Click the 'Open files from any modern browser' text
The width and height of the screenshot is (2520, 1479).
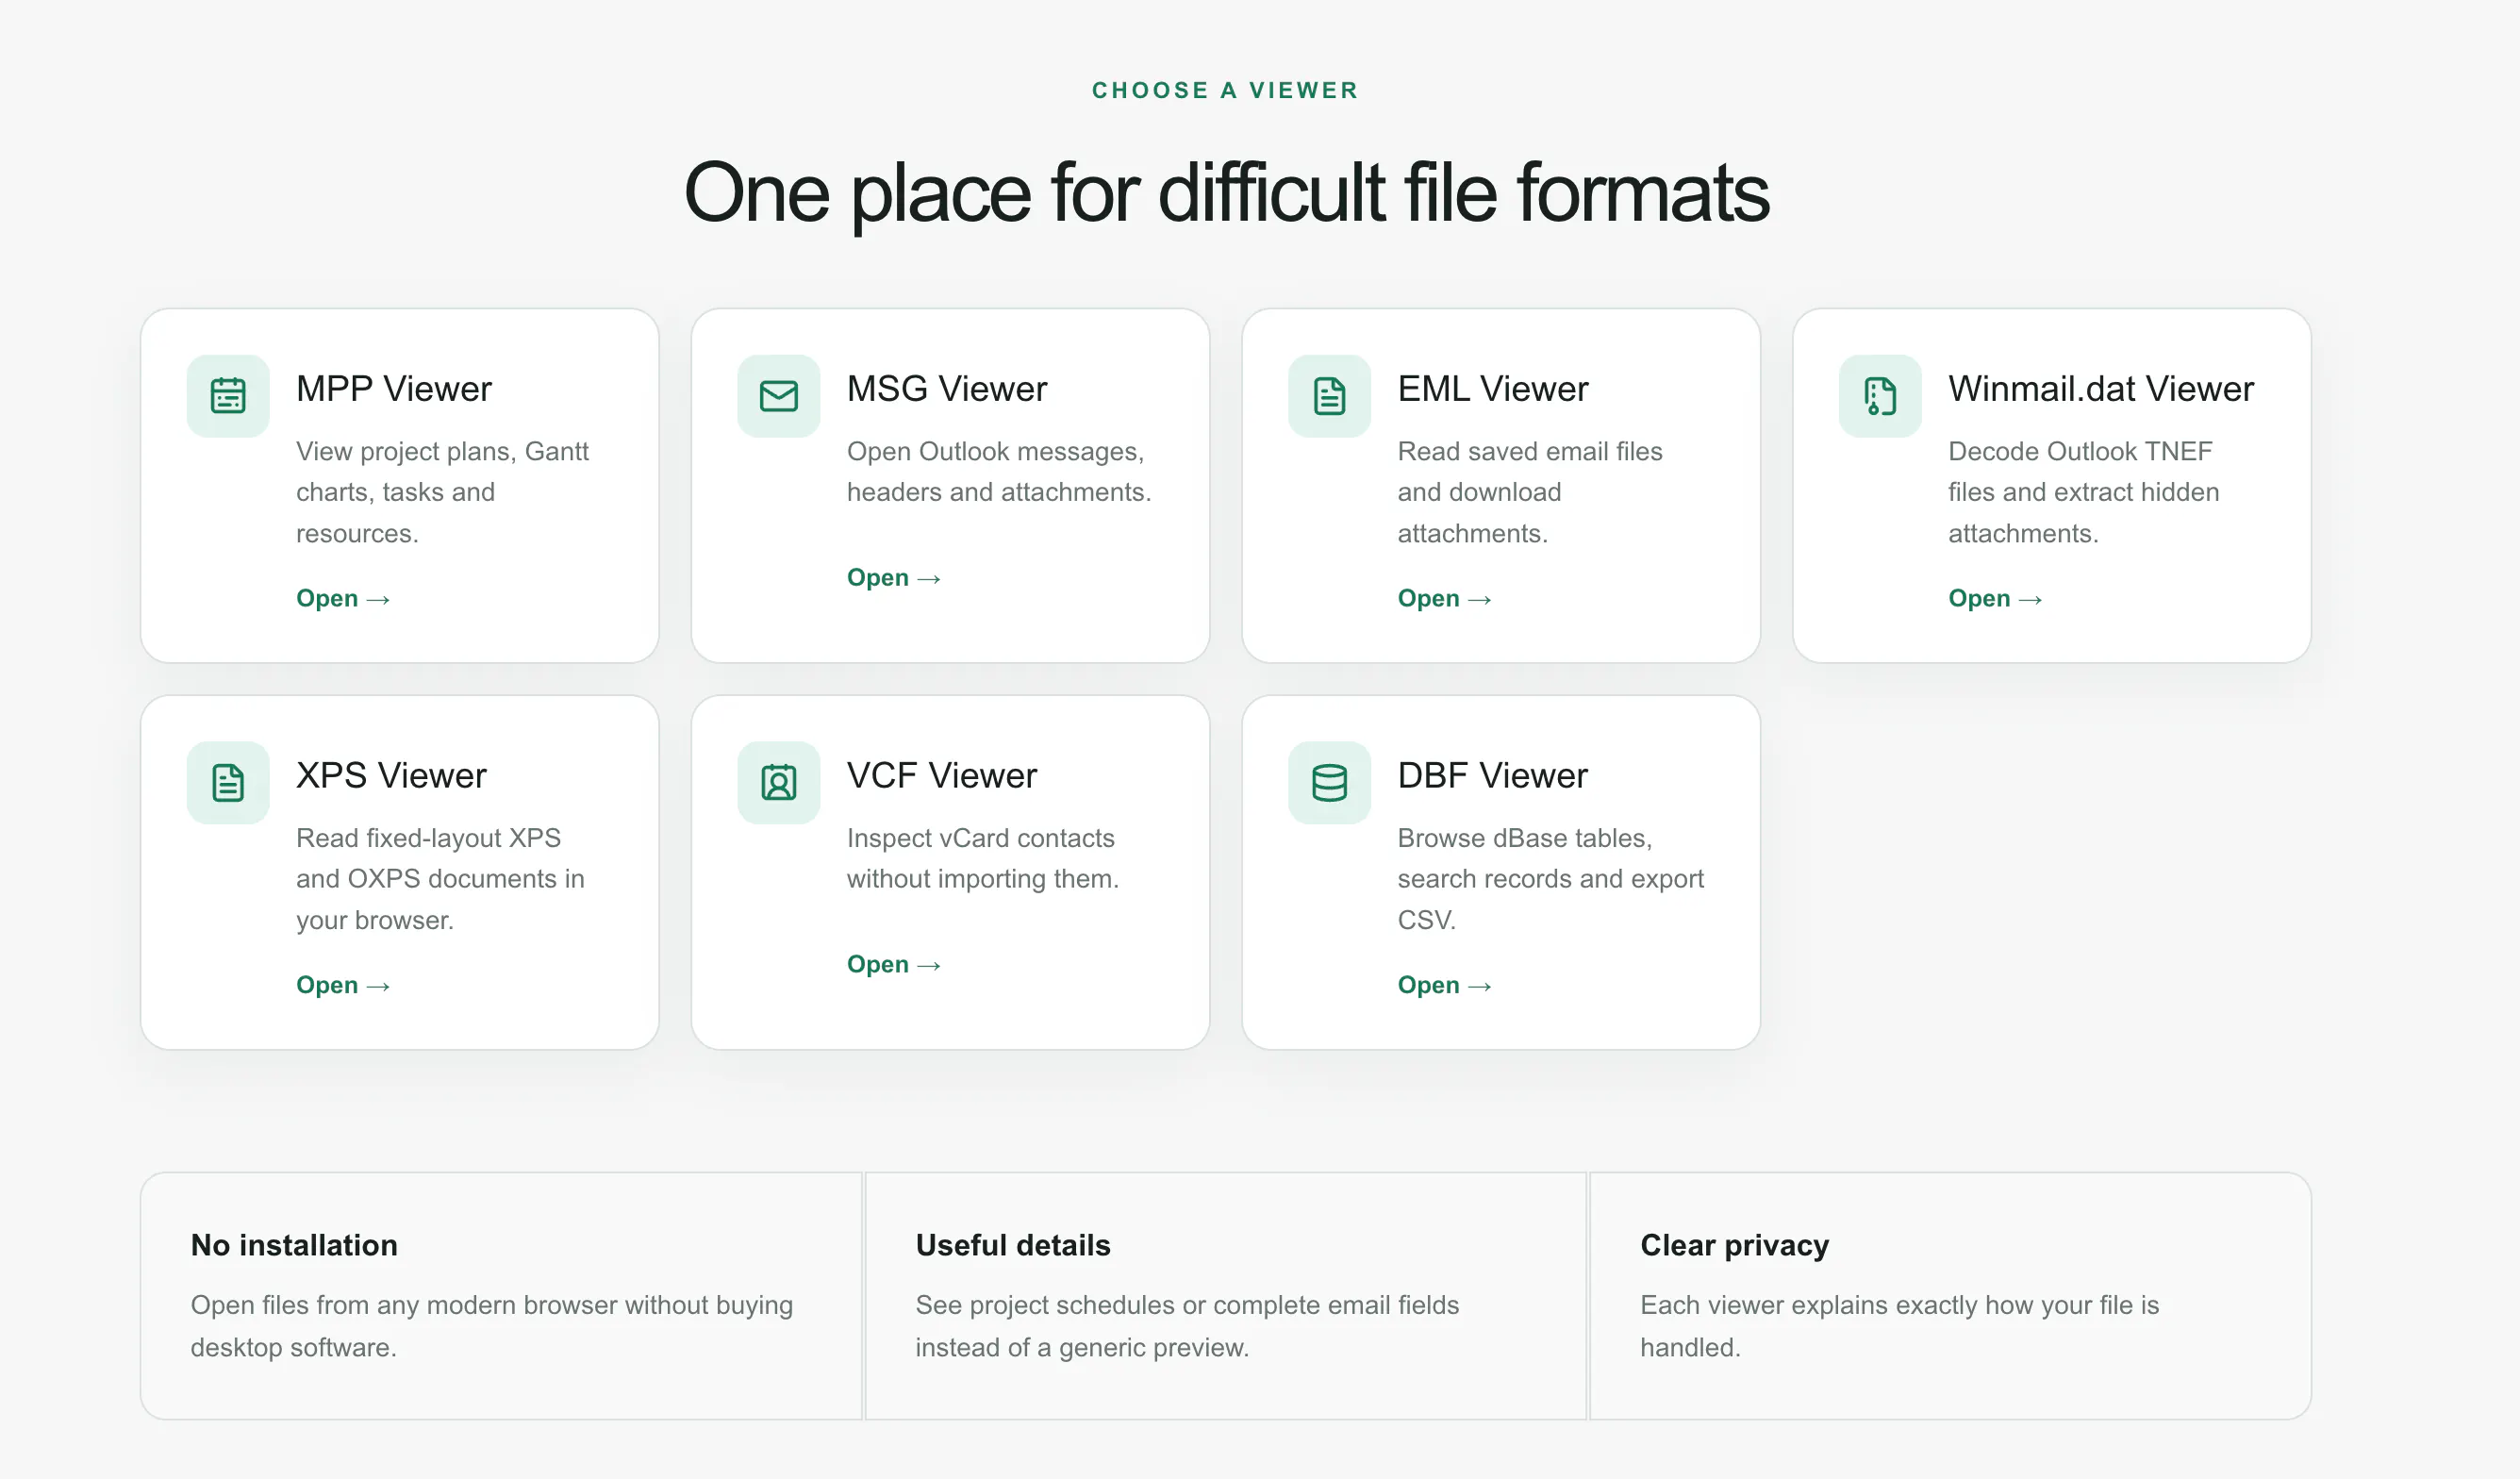tap(491, 1326)
